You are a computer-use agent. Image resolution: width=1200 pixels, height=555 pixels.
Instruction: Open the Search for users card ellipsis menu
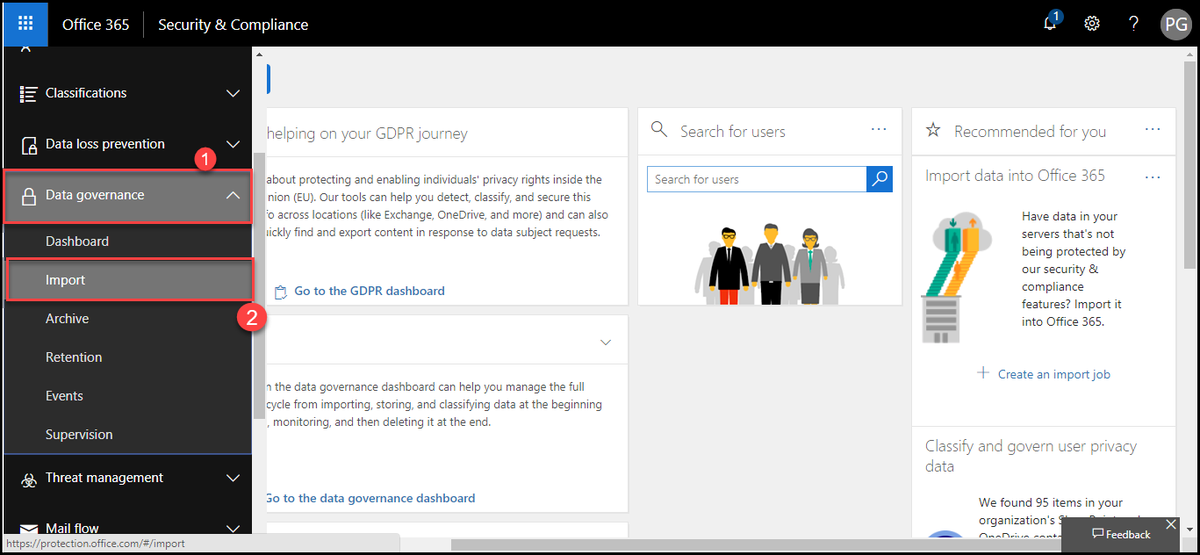coord(879,130)
